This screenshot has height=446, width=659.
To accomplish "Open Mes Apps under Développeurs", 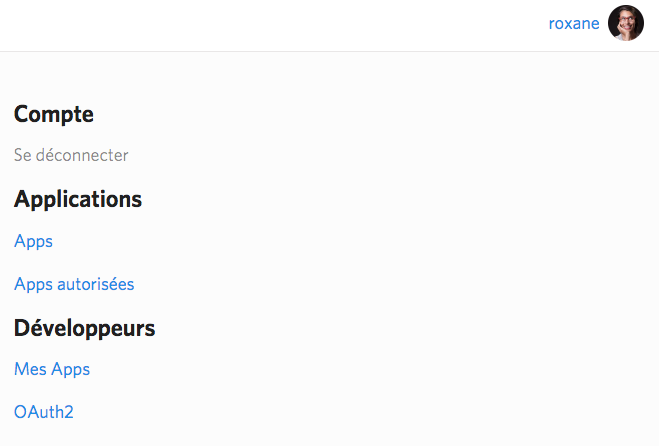I will (52, 369).
